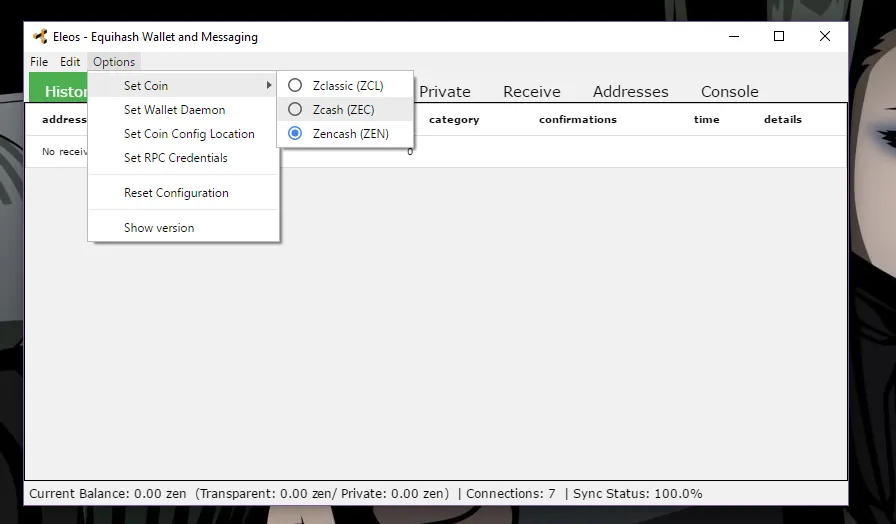This screenshot has width=896, height=524.
Task: Expand the Set Coin submenu arrow
Action: point(269,85)
